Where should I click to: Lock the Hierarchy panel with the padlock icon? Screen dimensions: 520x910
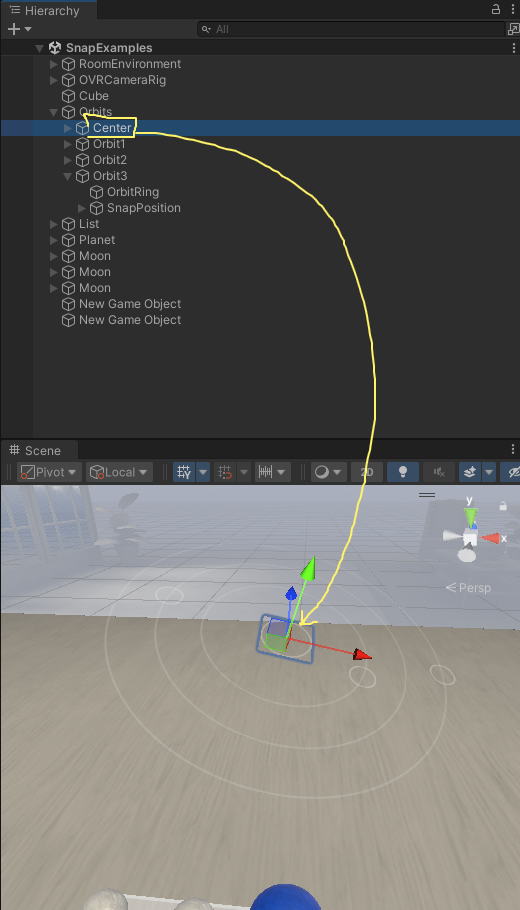[496, 9]
